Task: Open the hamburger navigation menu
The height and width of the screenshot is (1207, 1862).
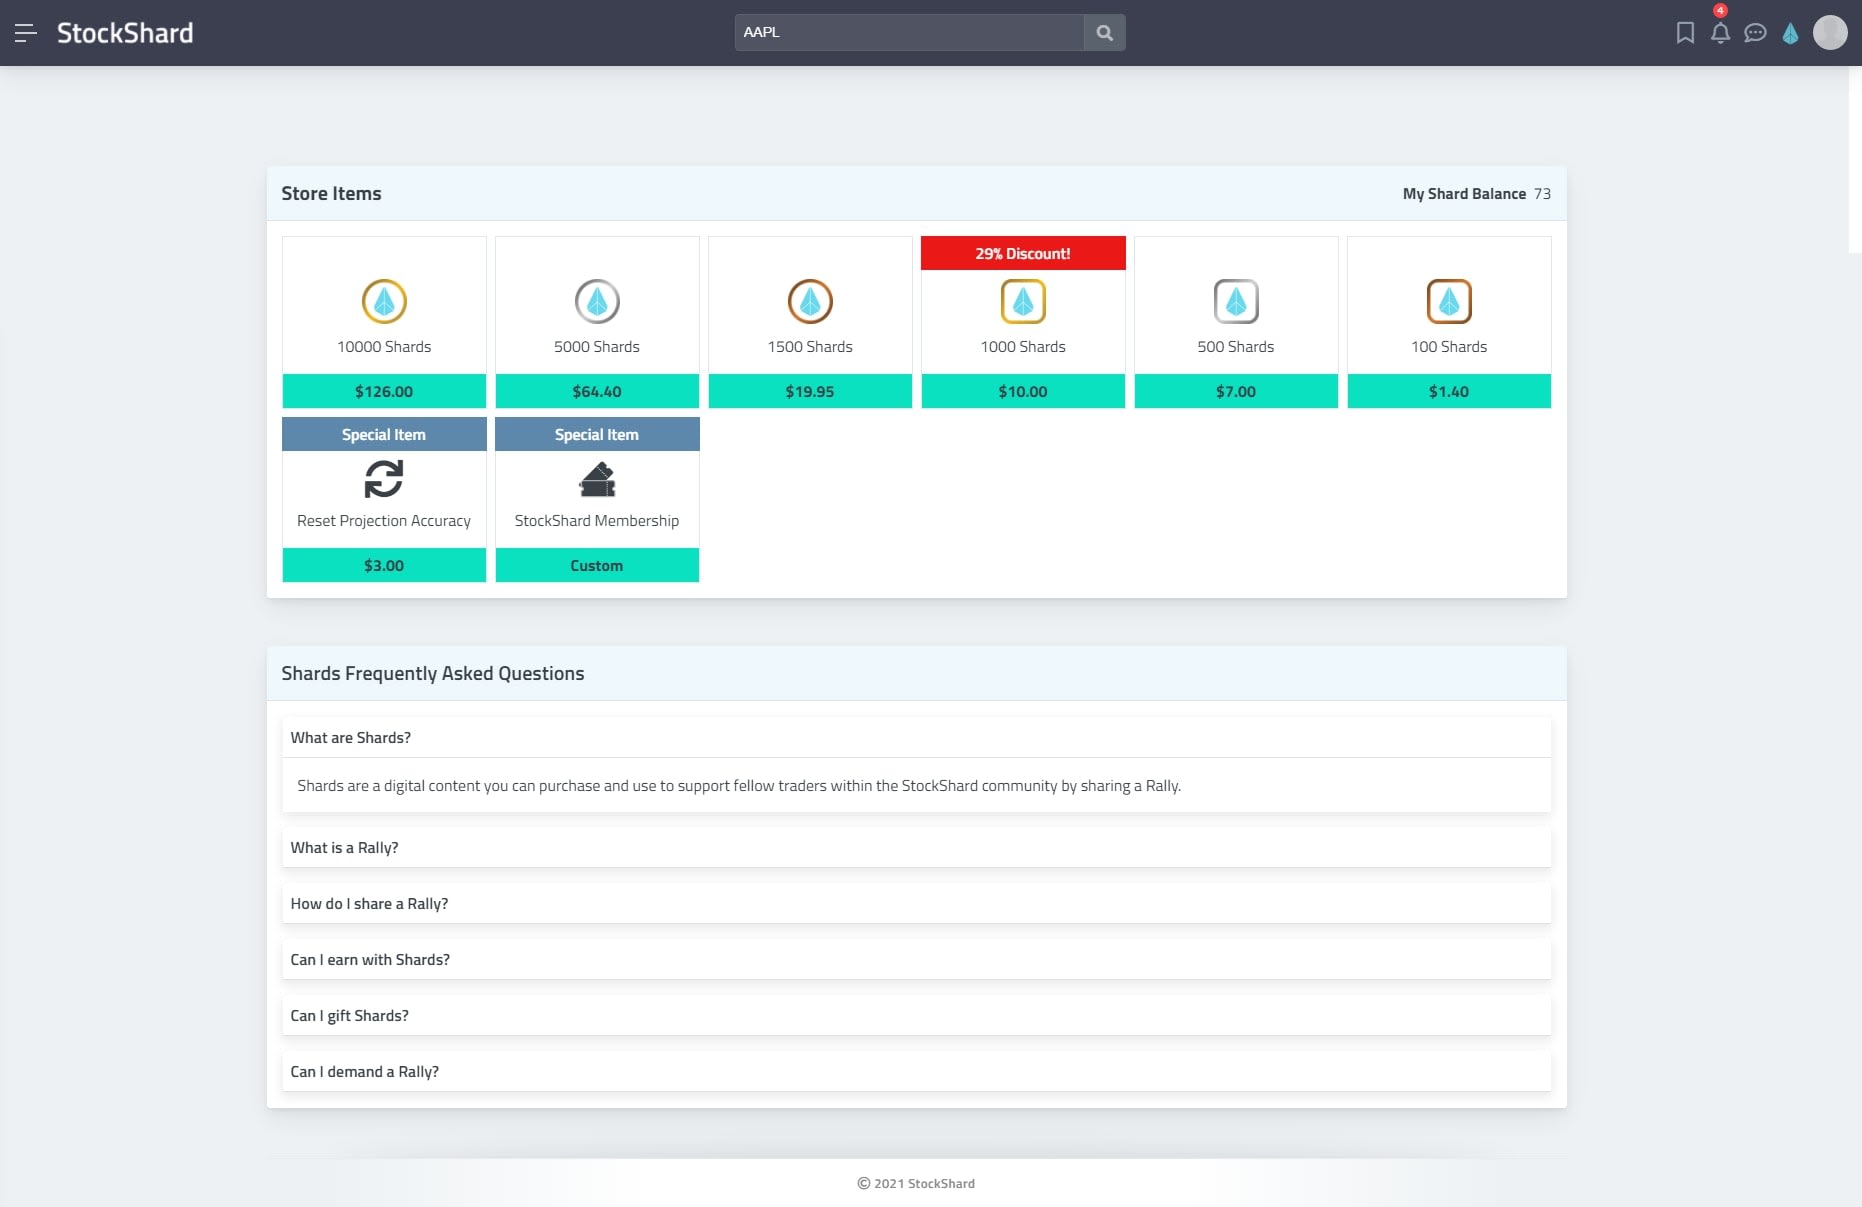Action: [26, 33]
